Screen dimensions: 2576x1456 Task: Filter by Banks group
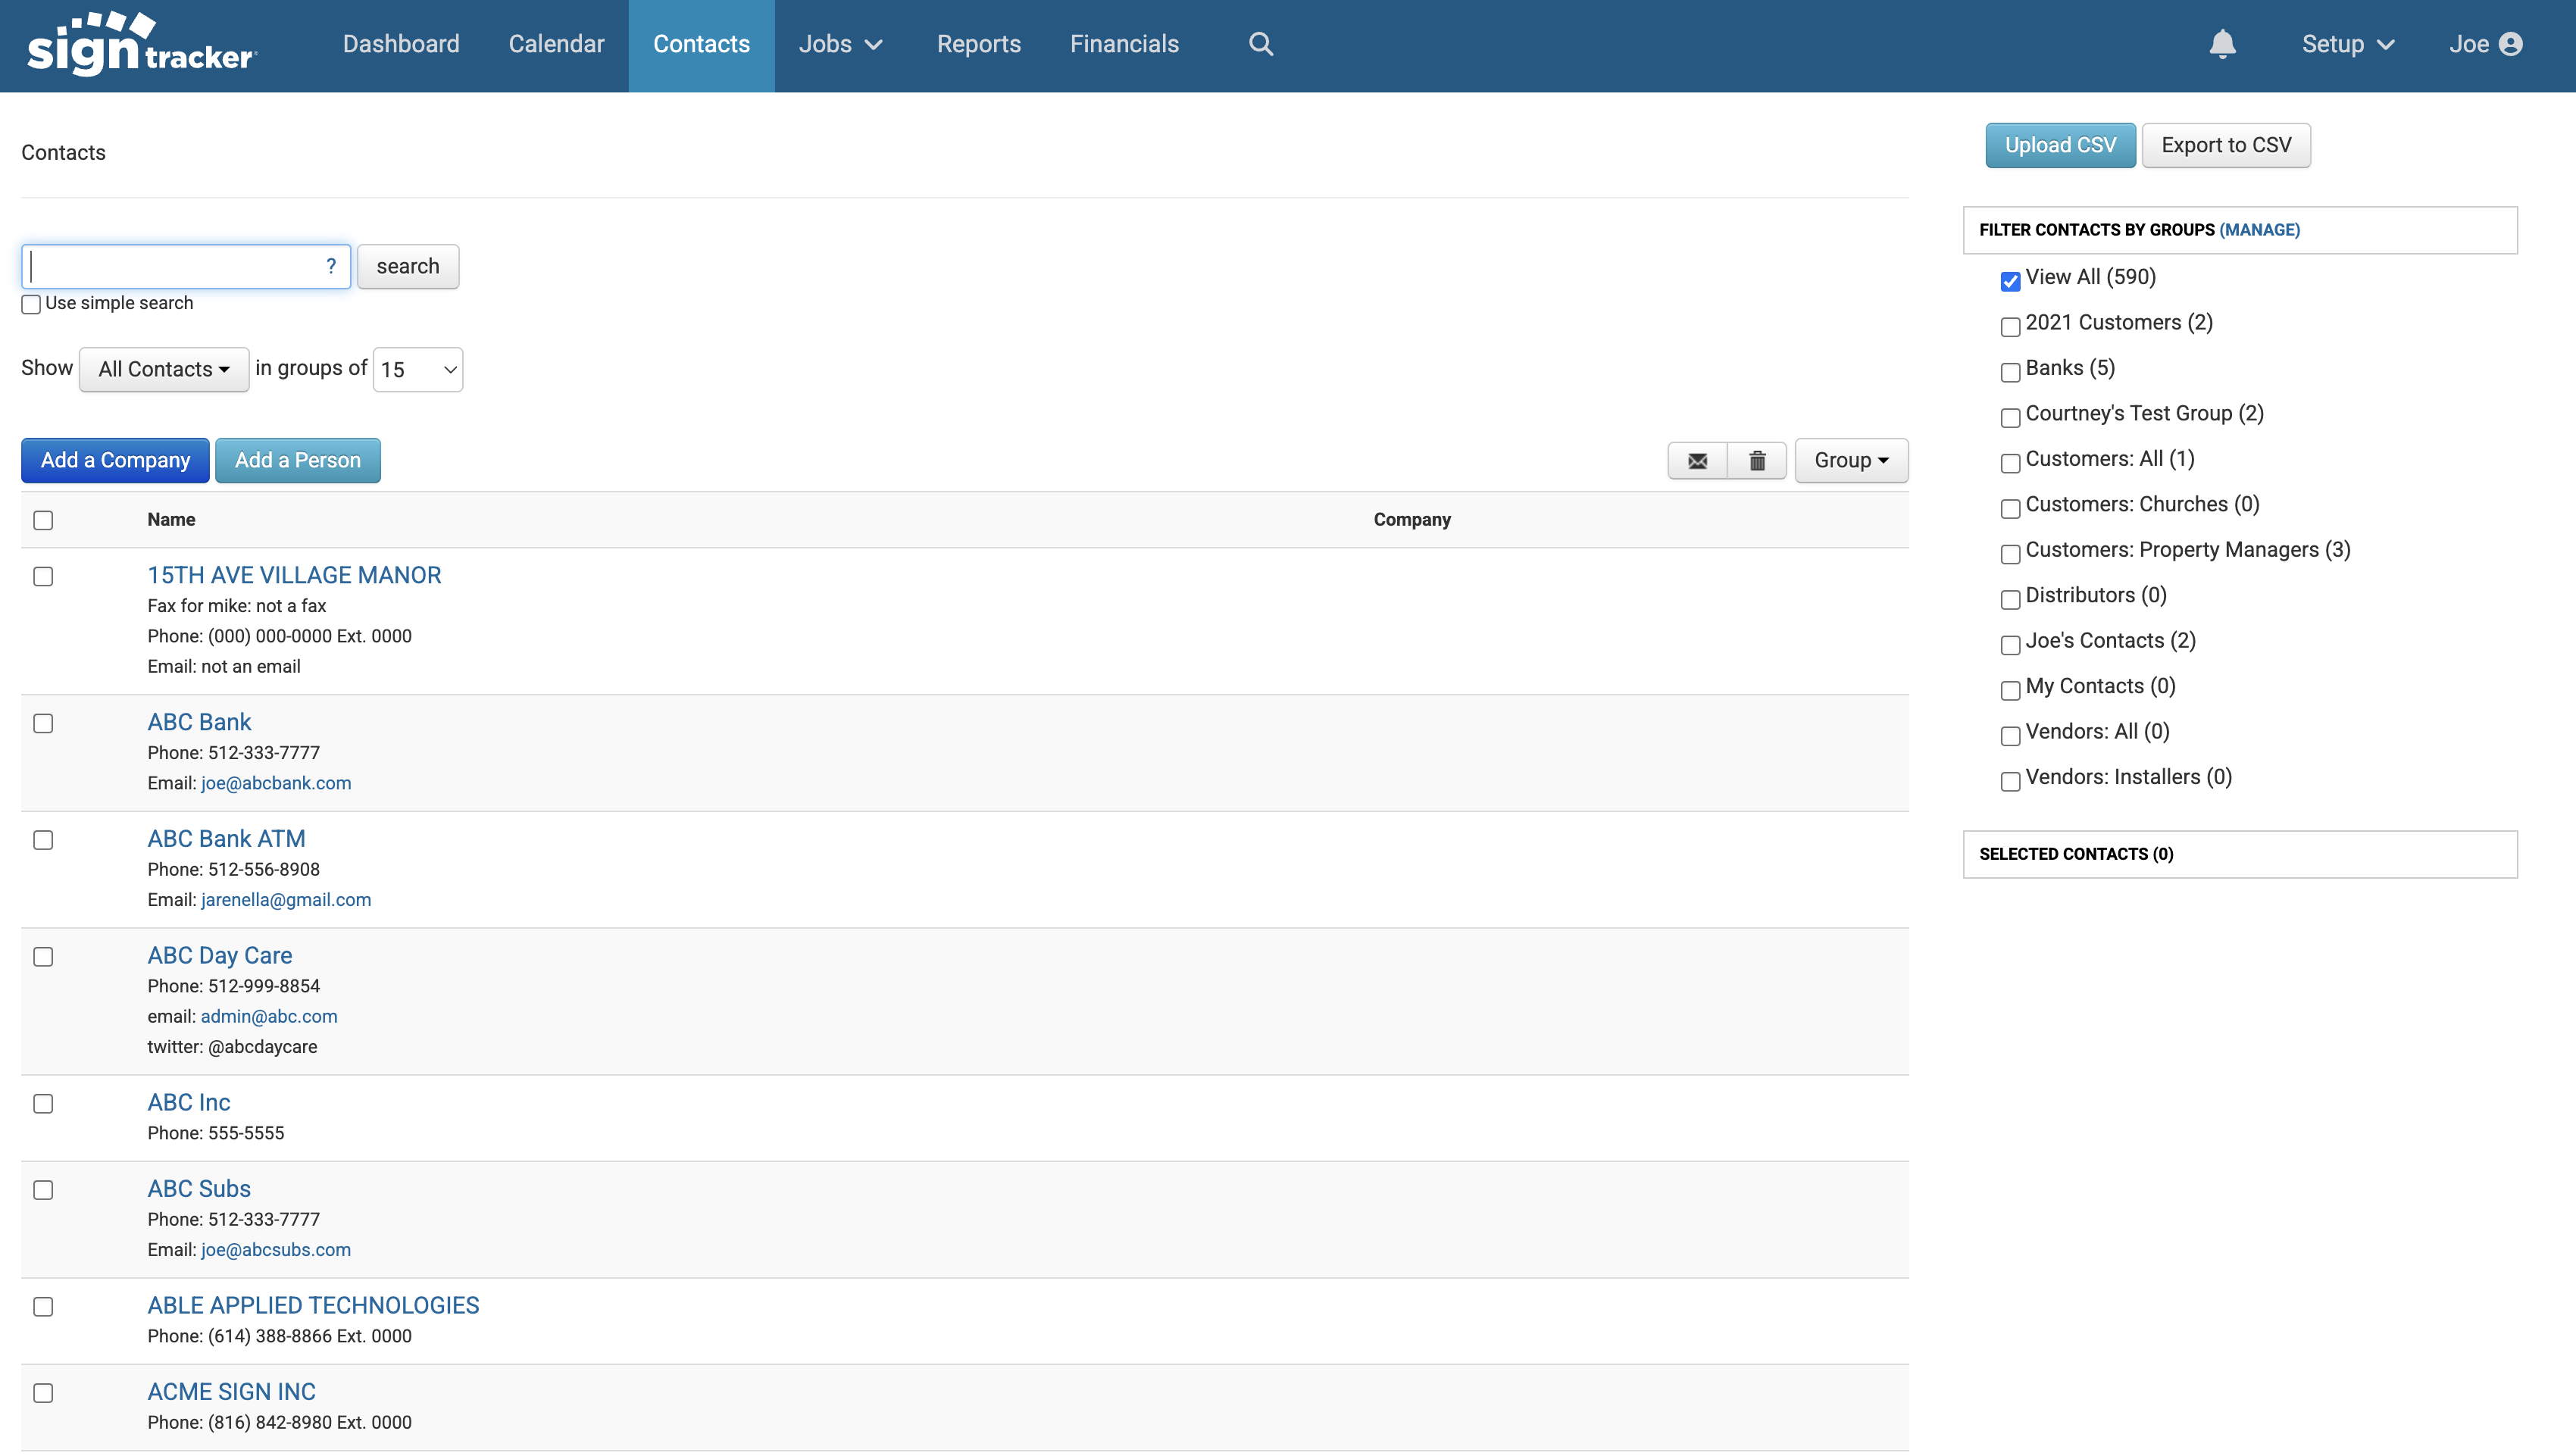tap(2010, 372)
